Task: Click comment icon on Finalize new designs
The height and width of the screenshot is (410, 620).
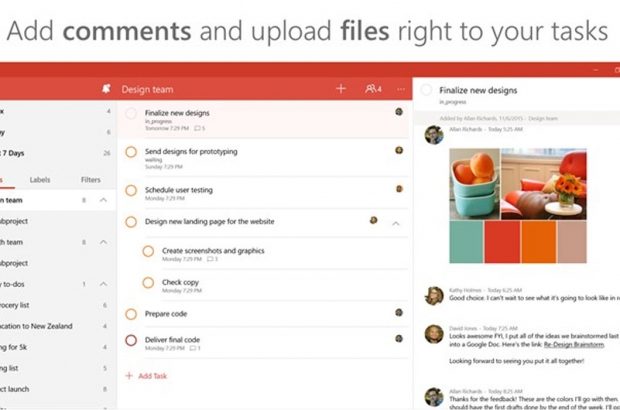Action: coord(200,128)
